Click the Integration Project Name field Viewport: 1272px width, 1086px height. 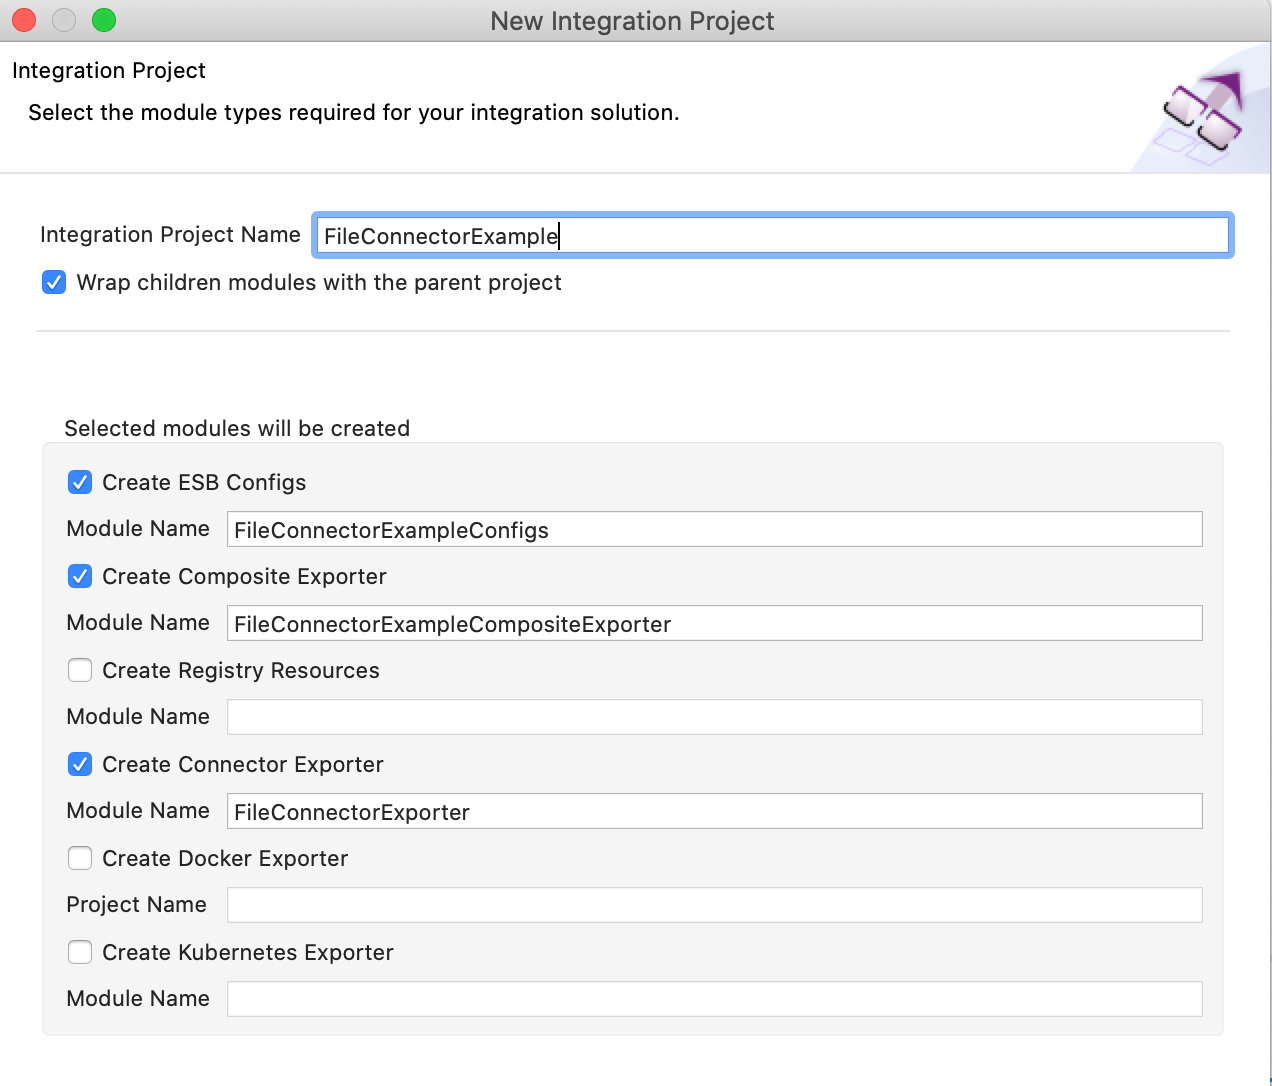pos(772,236)
